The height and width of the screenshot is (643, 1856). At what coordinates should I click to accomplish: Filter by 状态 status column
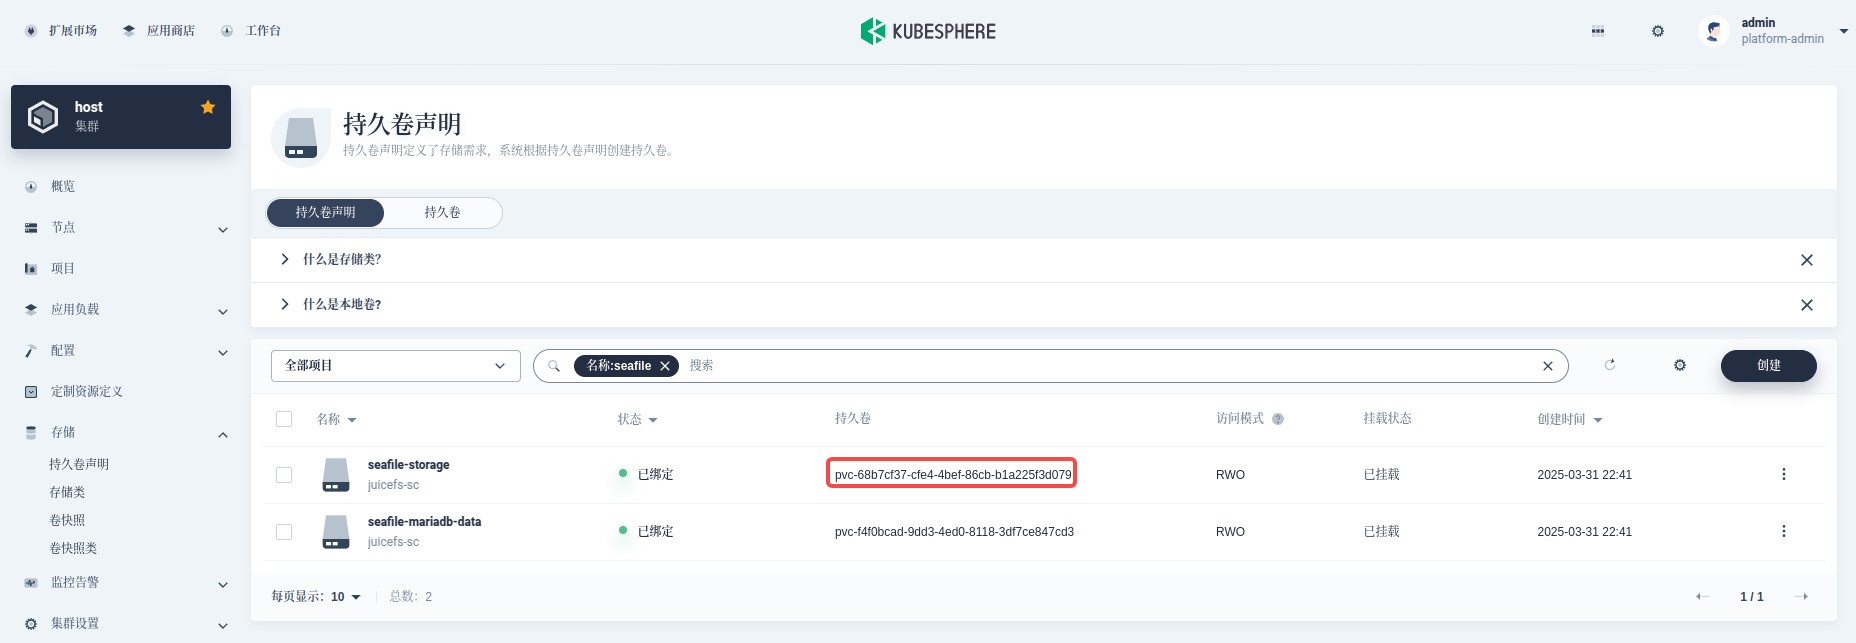point(638,419)
